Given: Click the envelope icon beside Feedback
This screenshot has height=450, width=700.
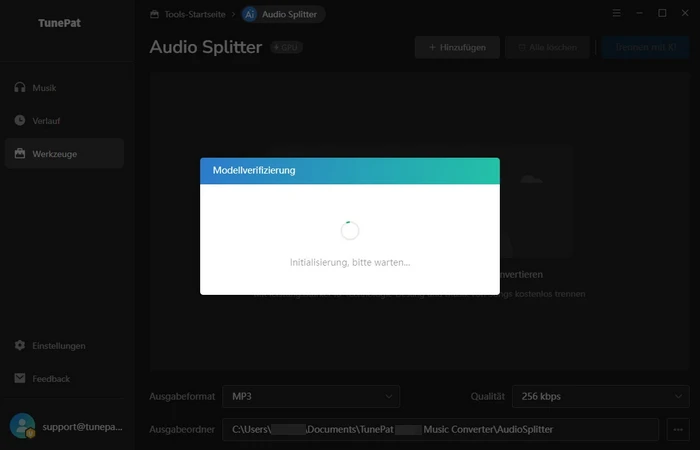Looking at the screenshot, I should 20,378.
